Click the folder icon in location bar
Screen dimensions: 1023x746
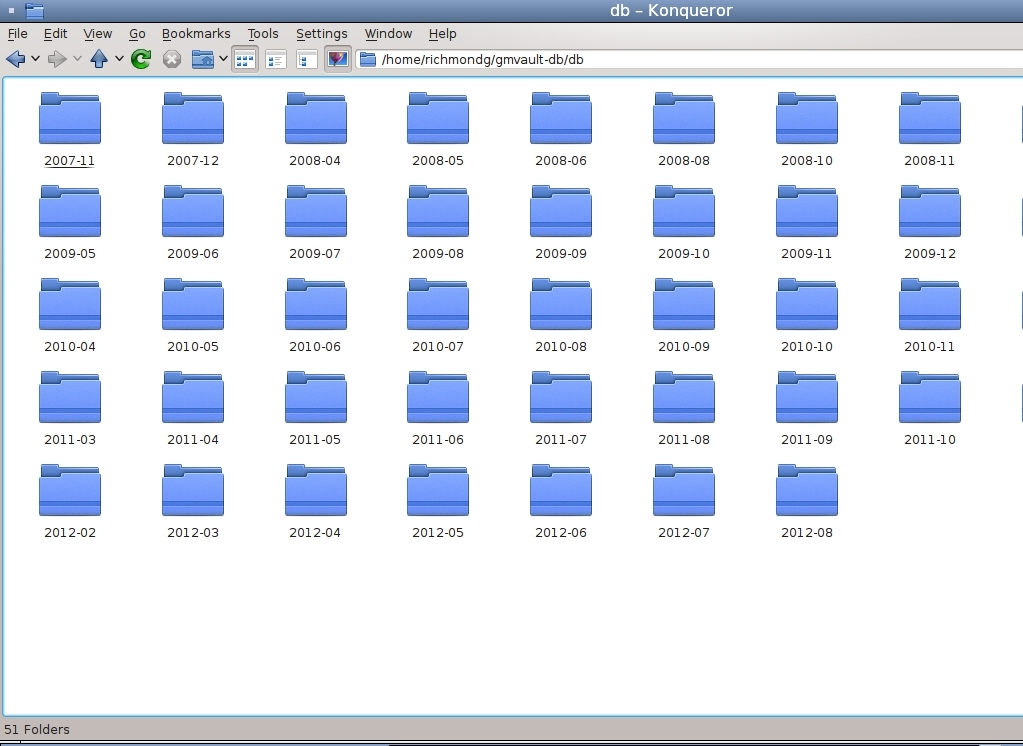368,59
